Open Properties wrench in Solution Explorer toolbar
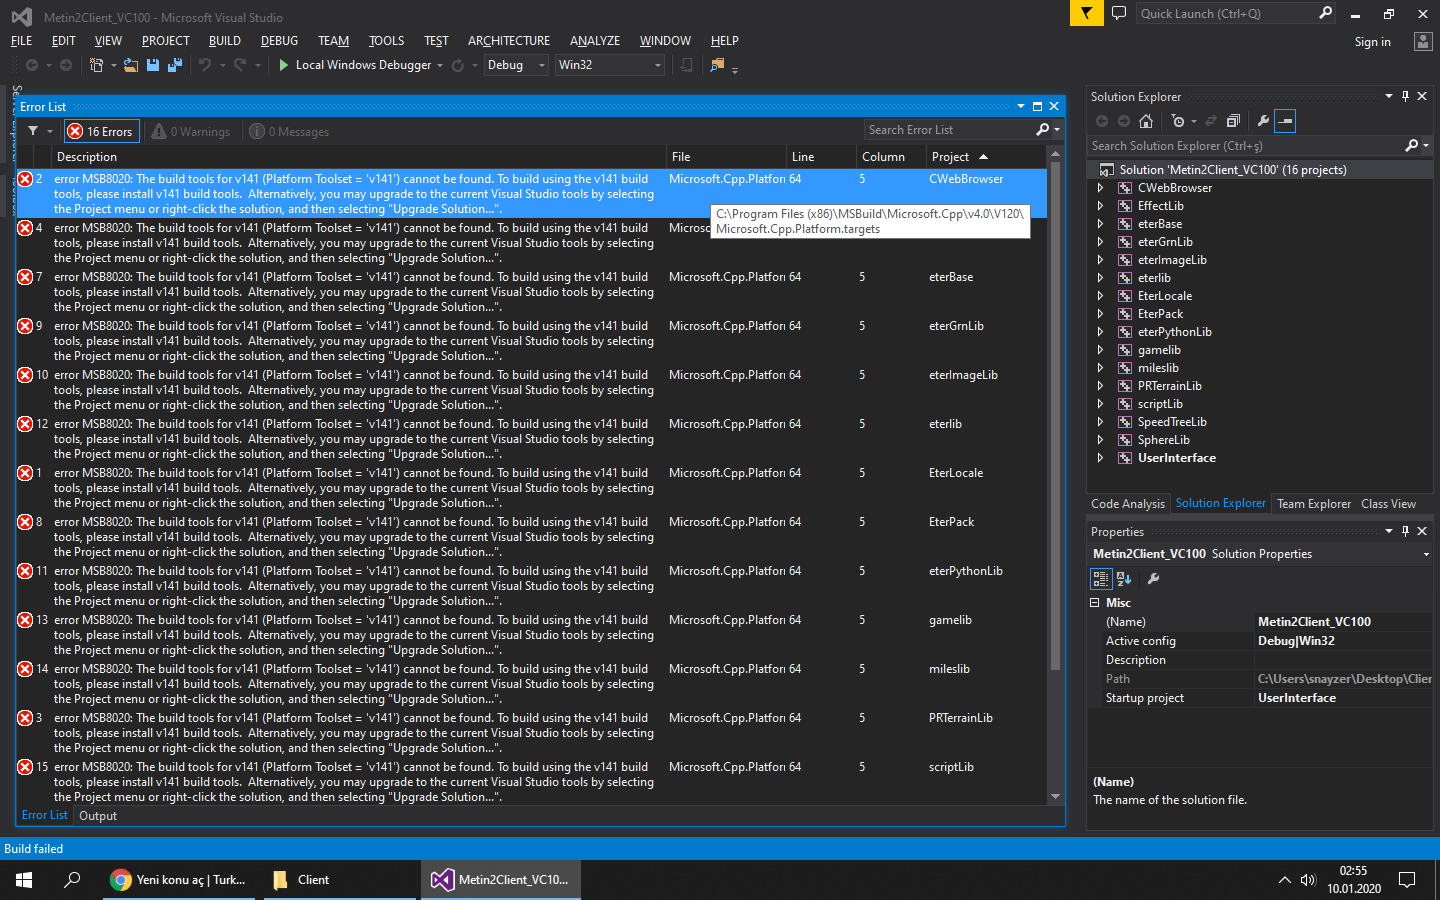Viewport: 1440px width, 900px height. (1263, 121)
